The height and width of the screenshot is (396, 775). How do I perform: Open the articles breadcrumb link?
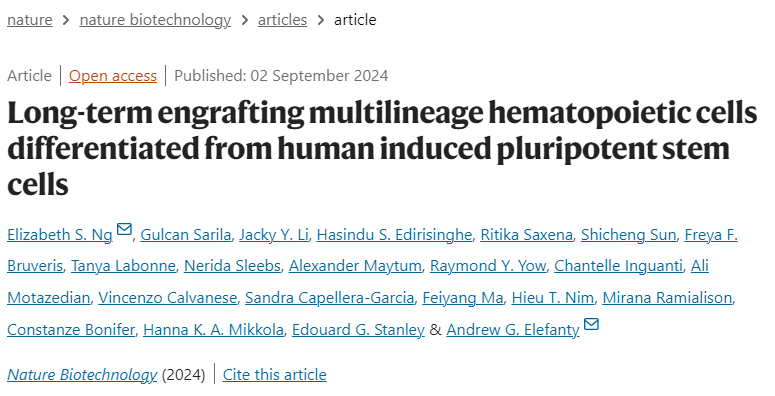click(x=282, y=20)
